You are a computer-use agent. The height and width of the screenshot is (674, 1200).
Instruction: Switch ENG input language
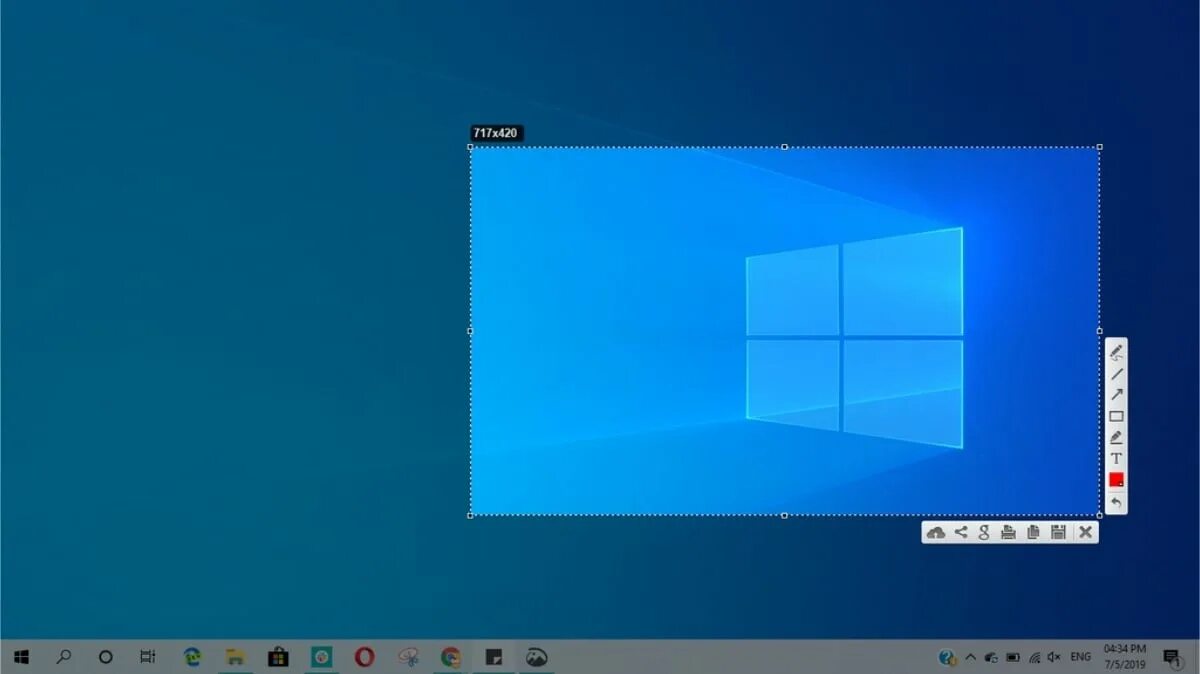pyautogui.click(x=1081, y=657)
